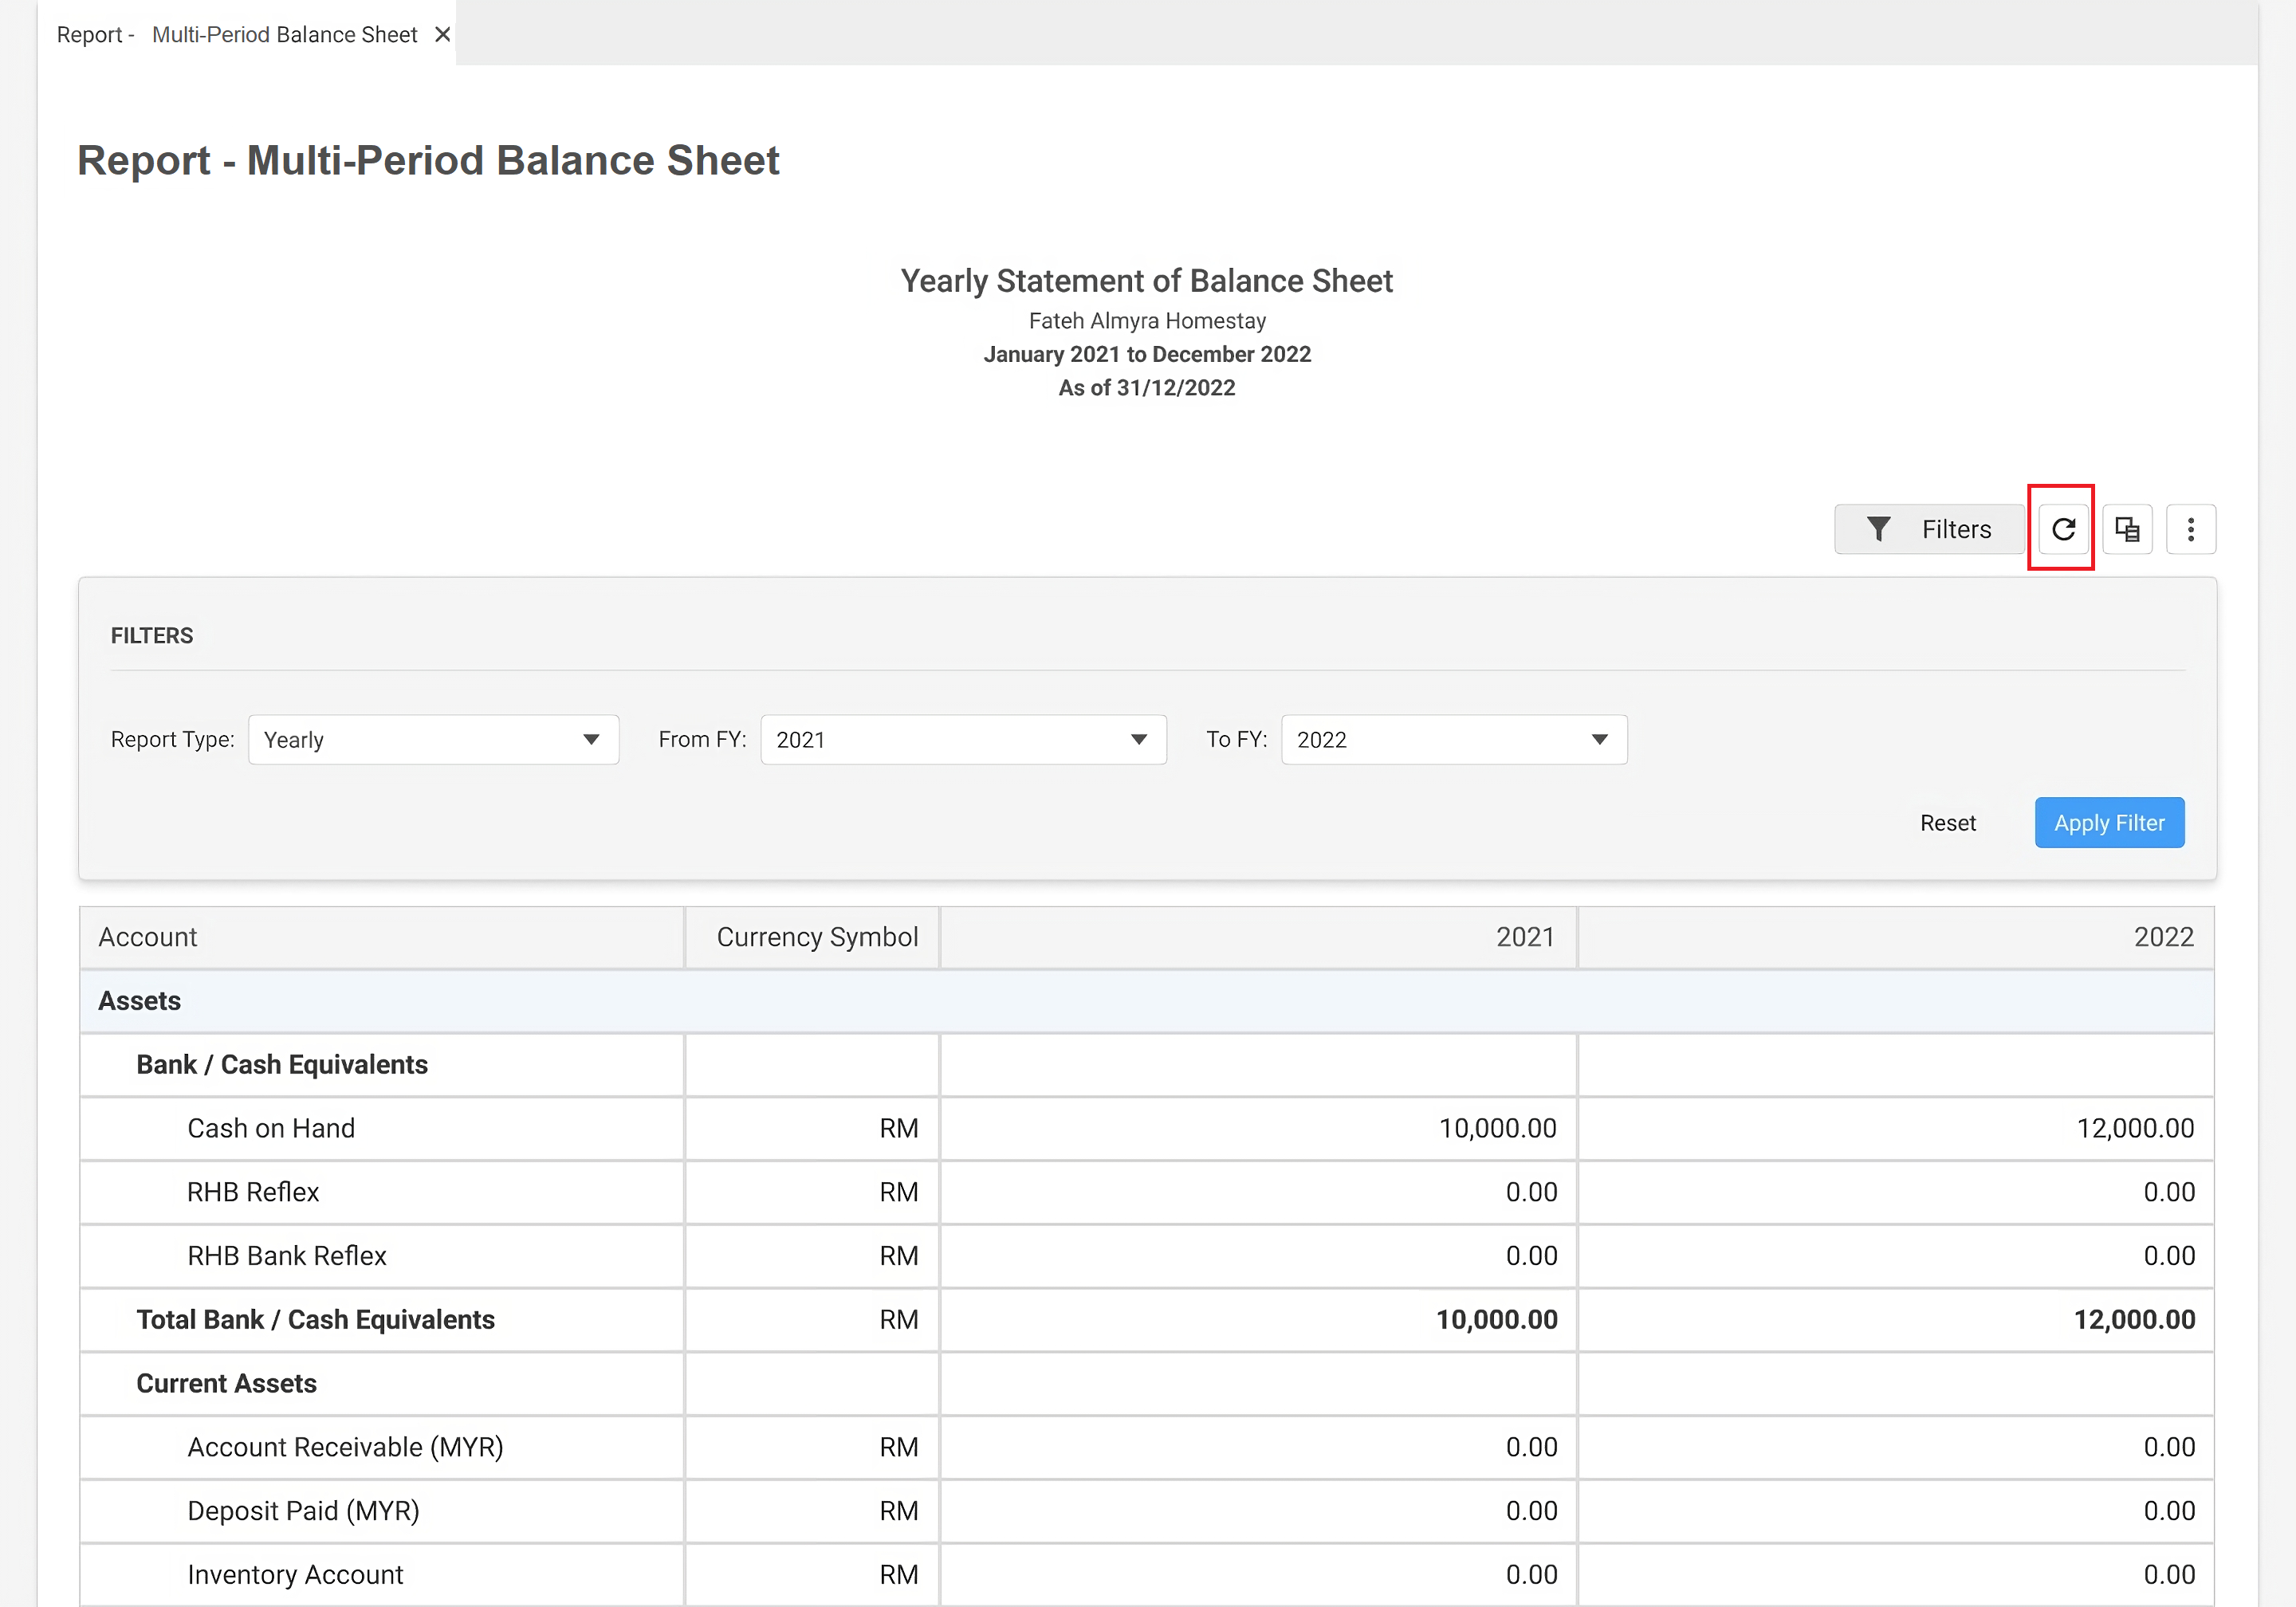Click the Cash on Hand account

(x=271, y=1128)
